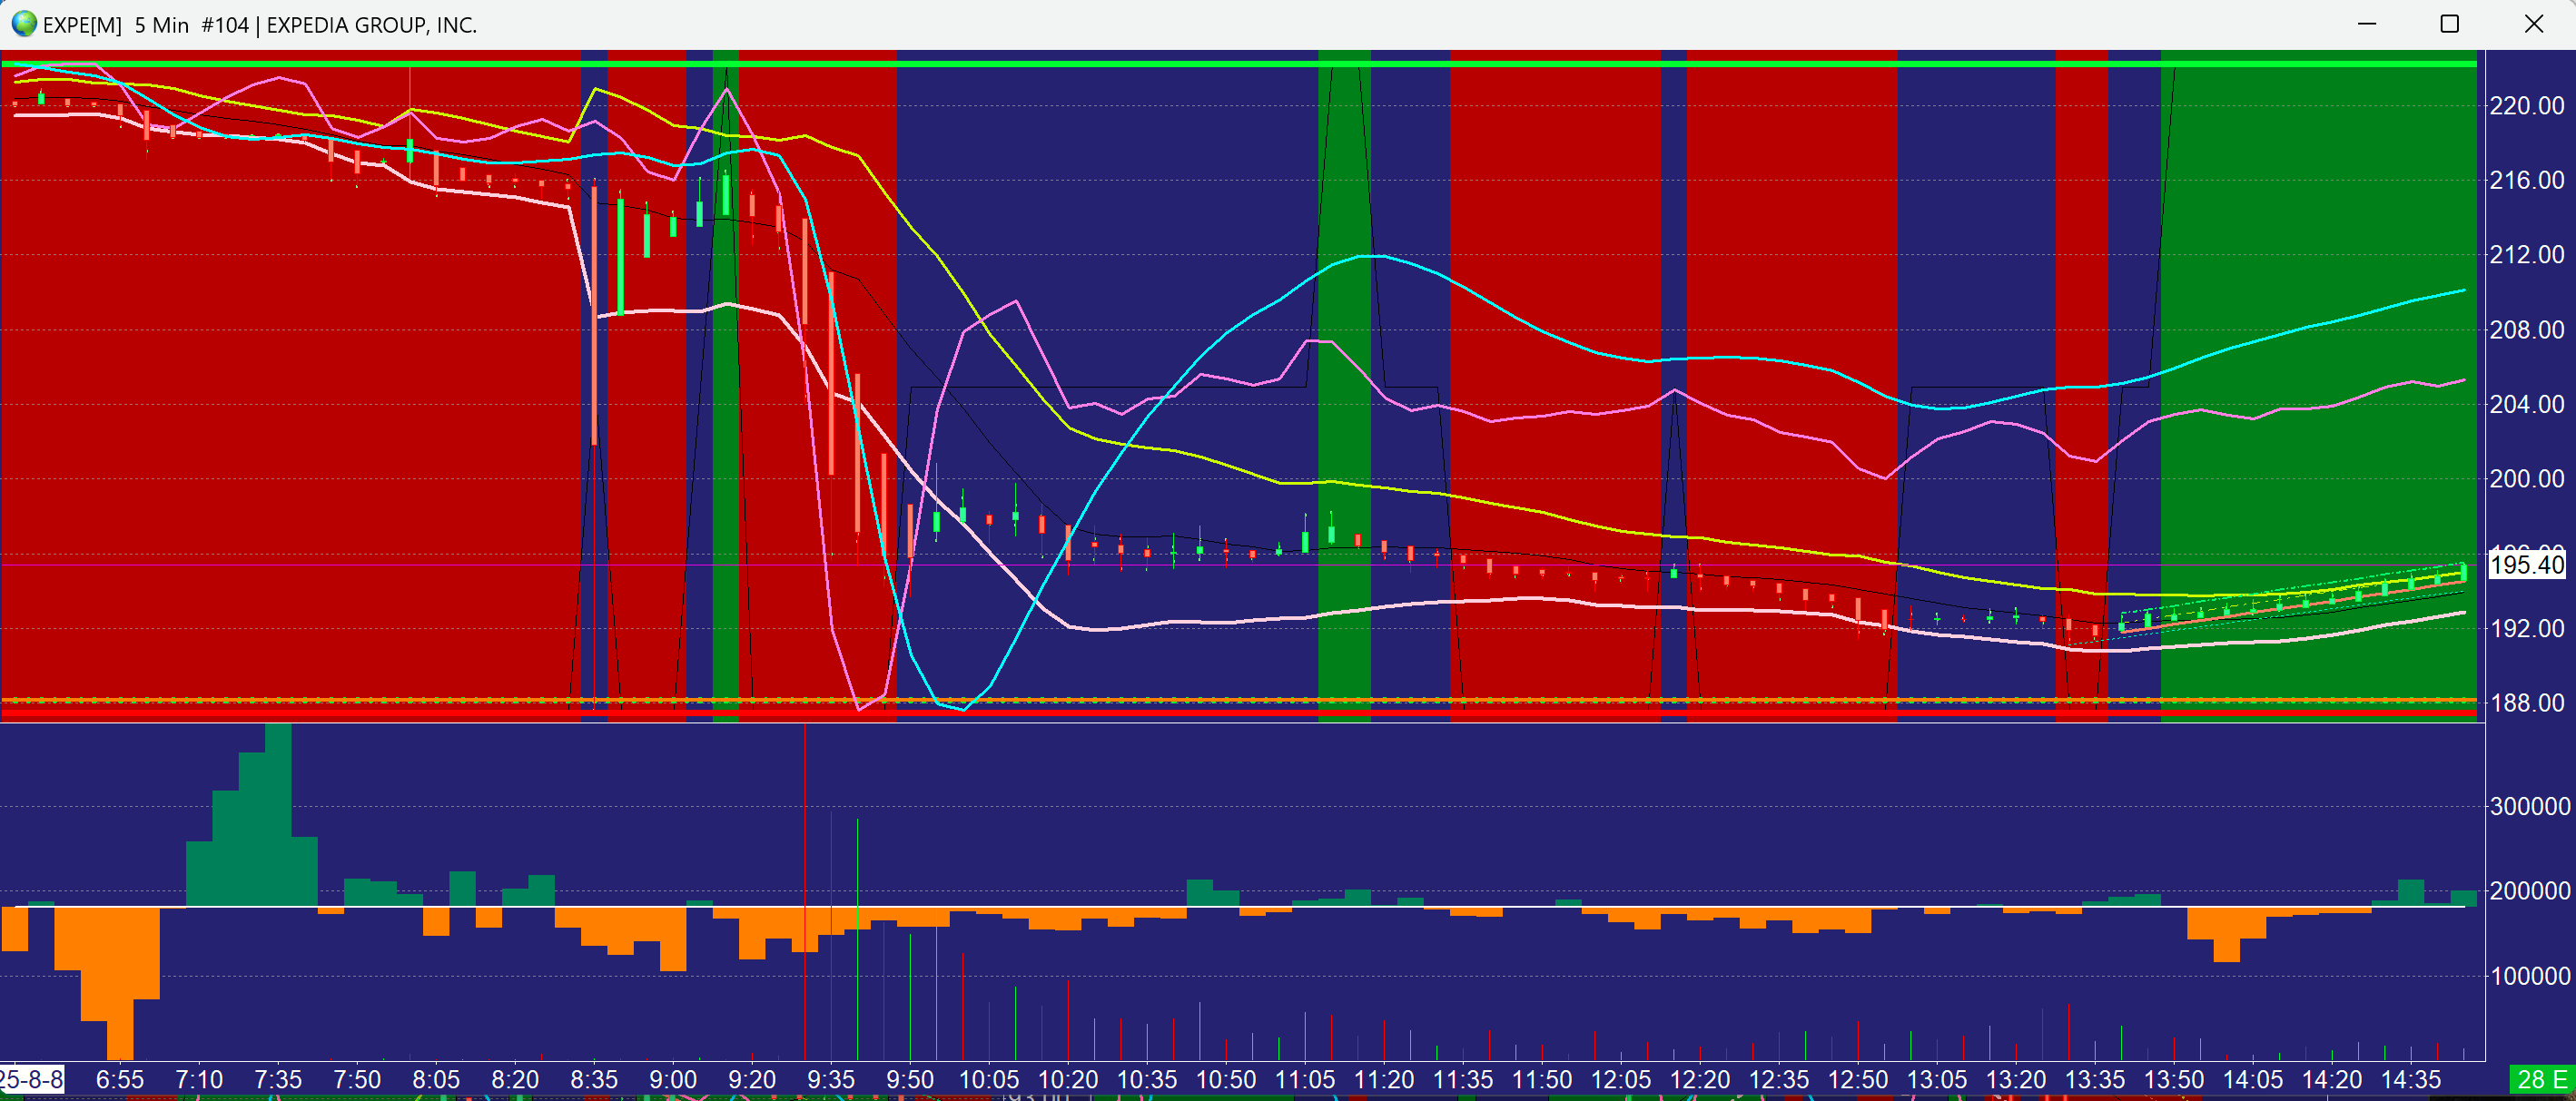Select the 25-8-8 date label
Screen dimensions: 2576x1101
point(32,1080)
